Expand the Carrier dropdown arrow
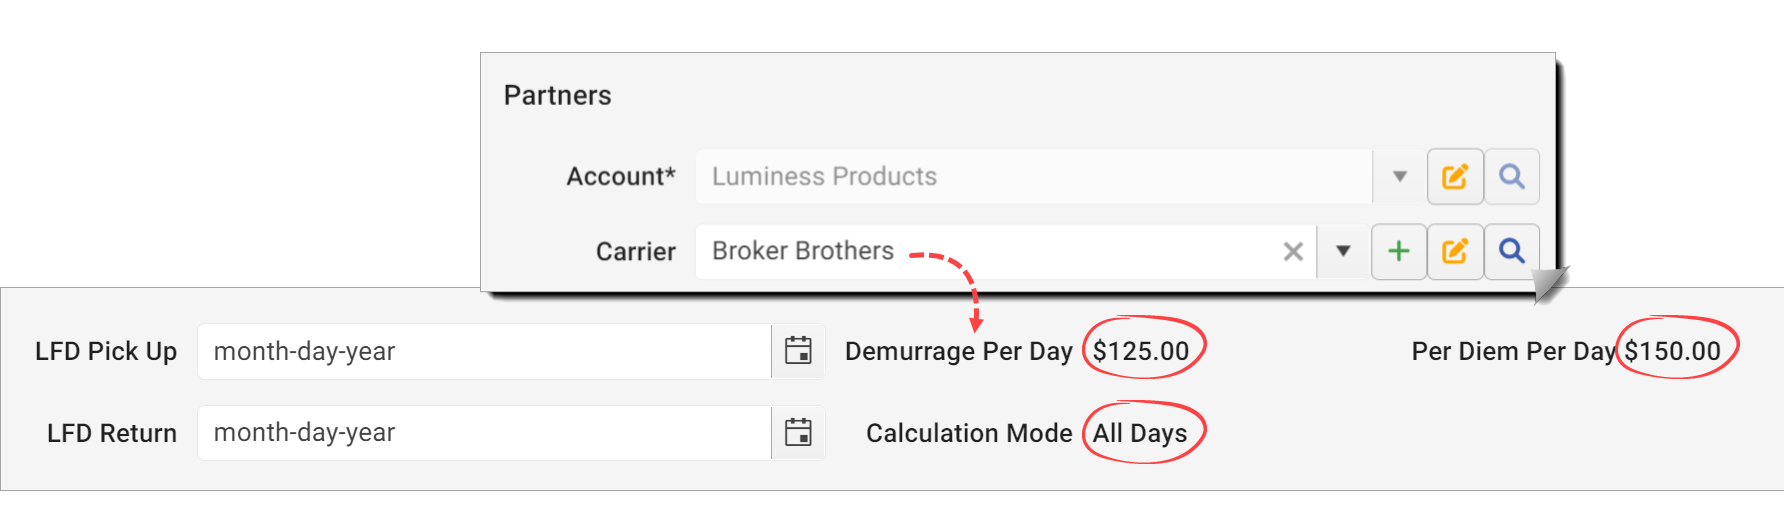This screenshot has height=527, width=1784. pyautogui.click(x=1343, y=251)
